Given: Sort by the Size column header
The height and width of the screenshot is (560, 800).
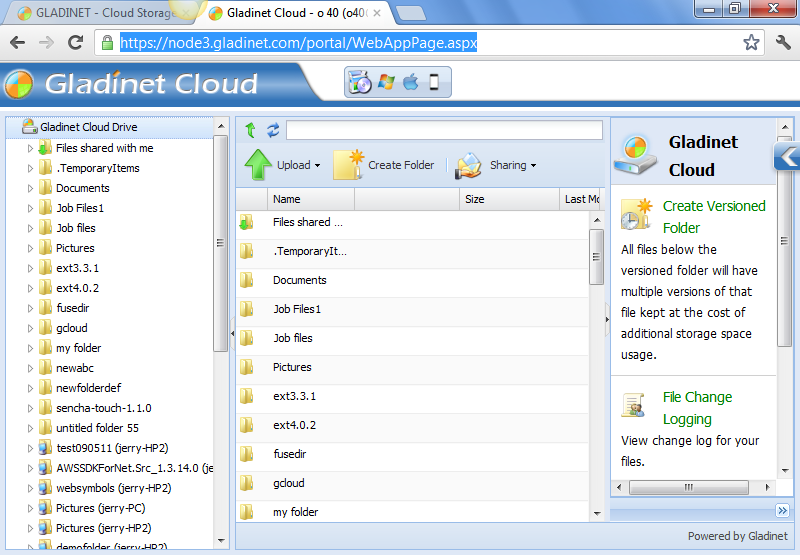Looking at the screenshot, I should click(509, 199).
